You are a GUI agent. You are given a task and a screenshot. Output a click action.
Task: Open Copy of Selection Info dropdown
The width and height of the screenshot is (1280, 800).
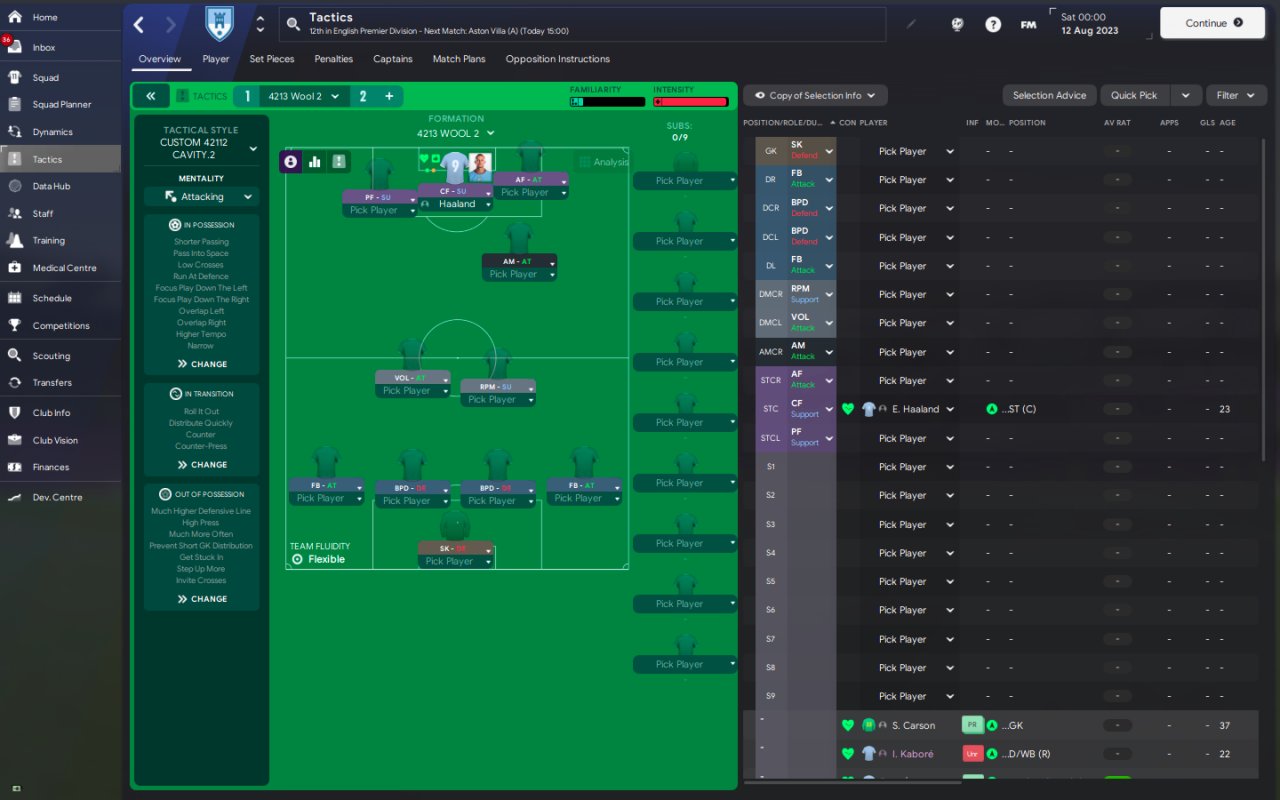coord(815,95)
